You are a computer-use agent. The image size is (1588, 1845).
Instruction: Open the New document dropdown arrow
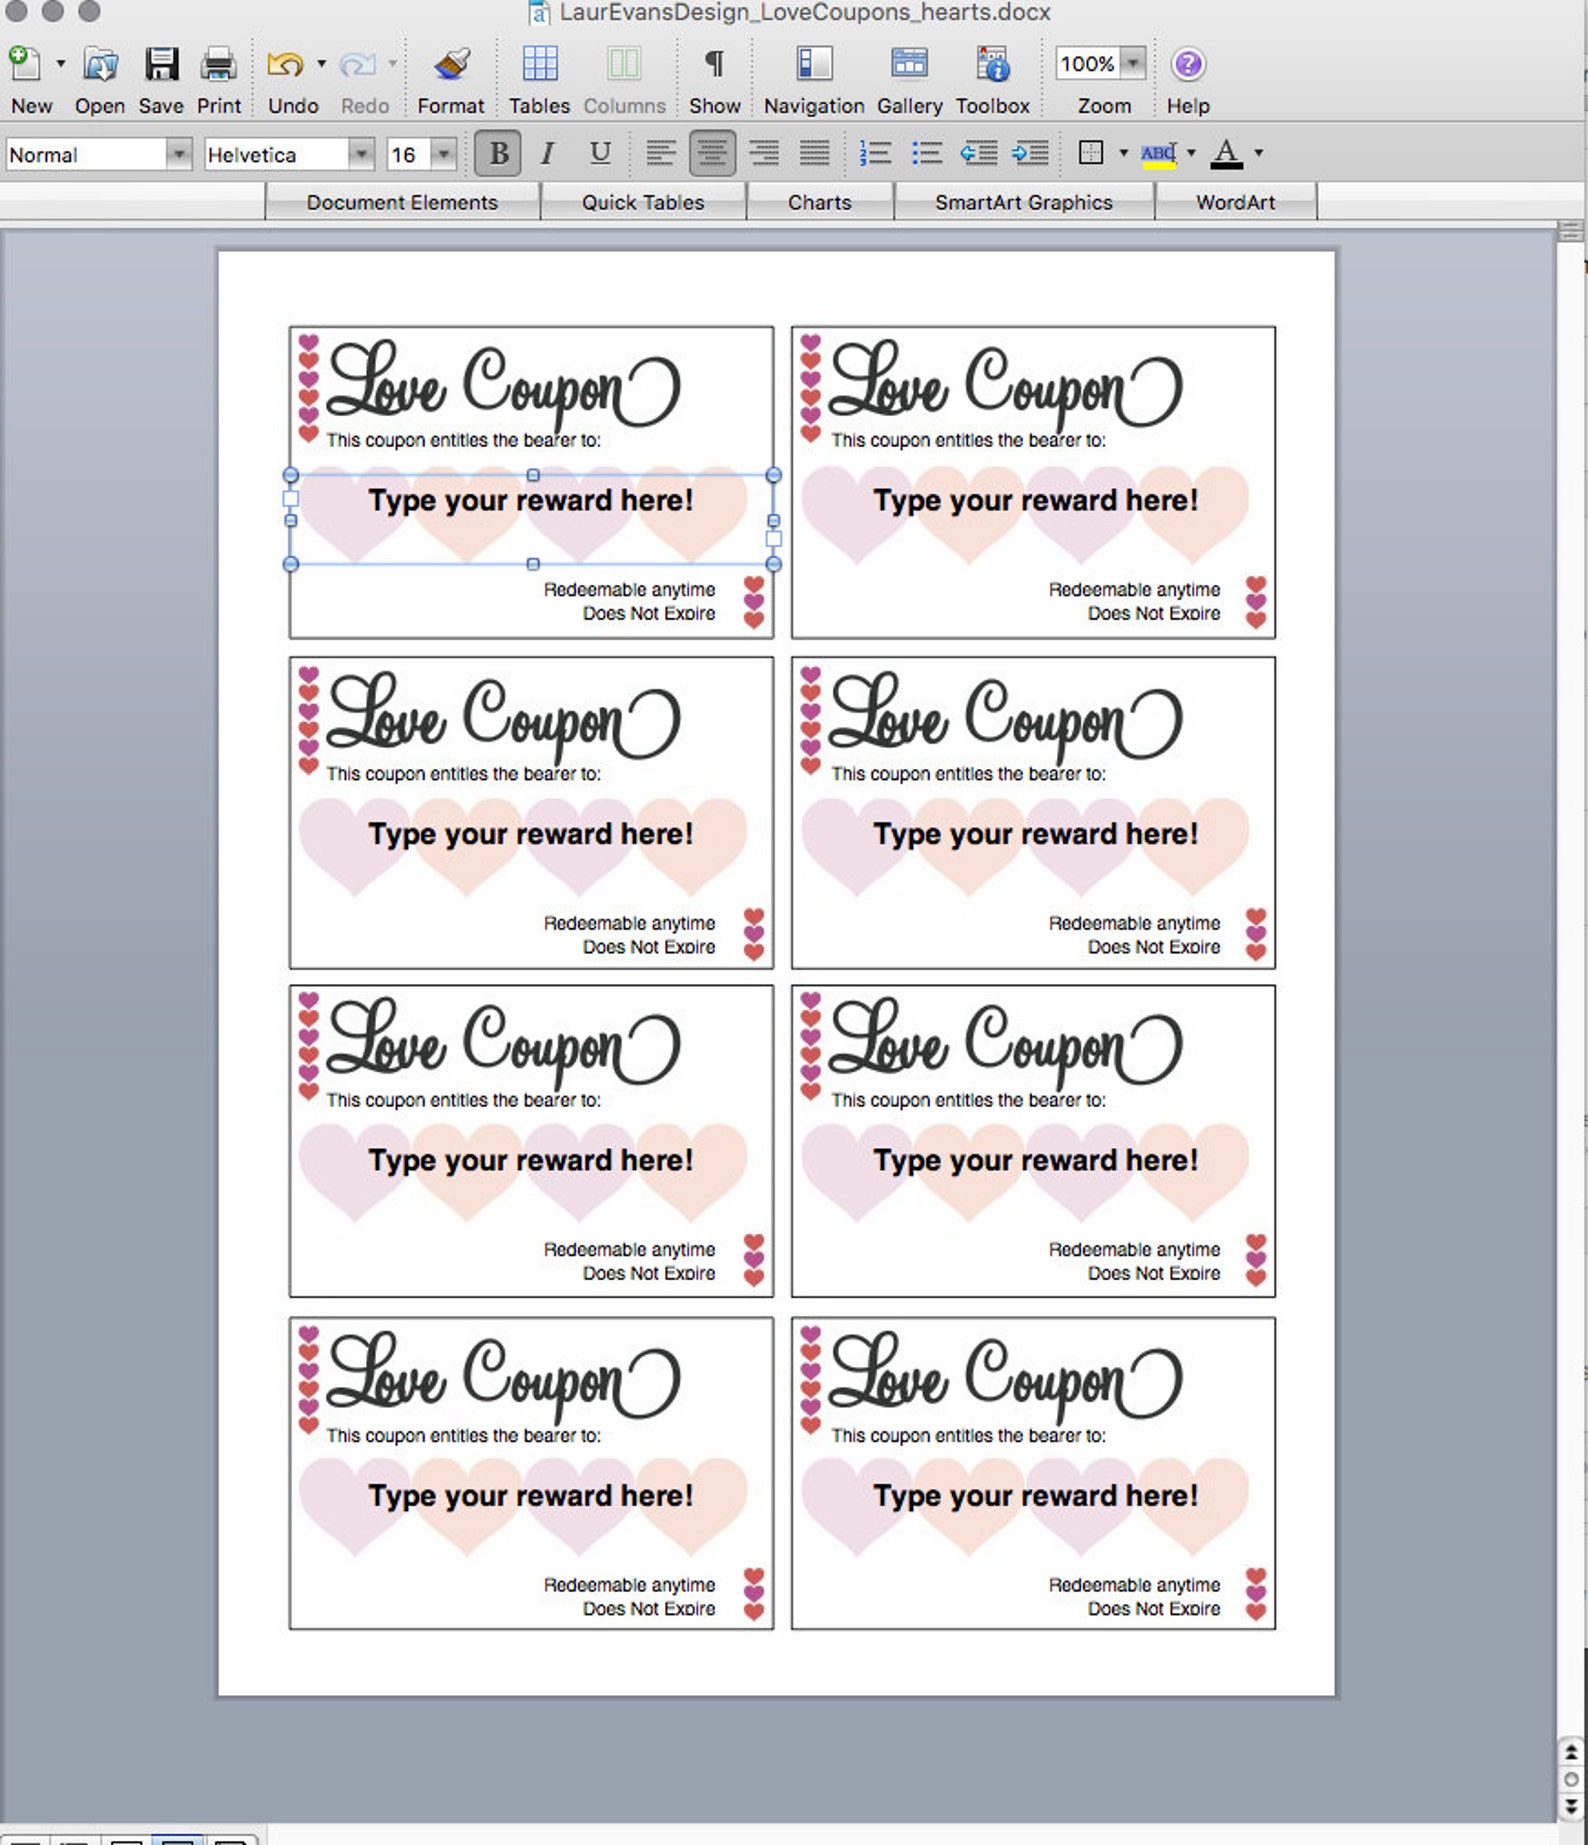[61, 64]
